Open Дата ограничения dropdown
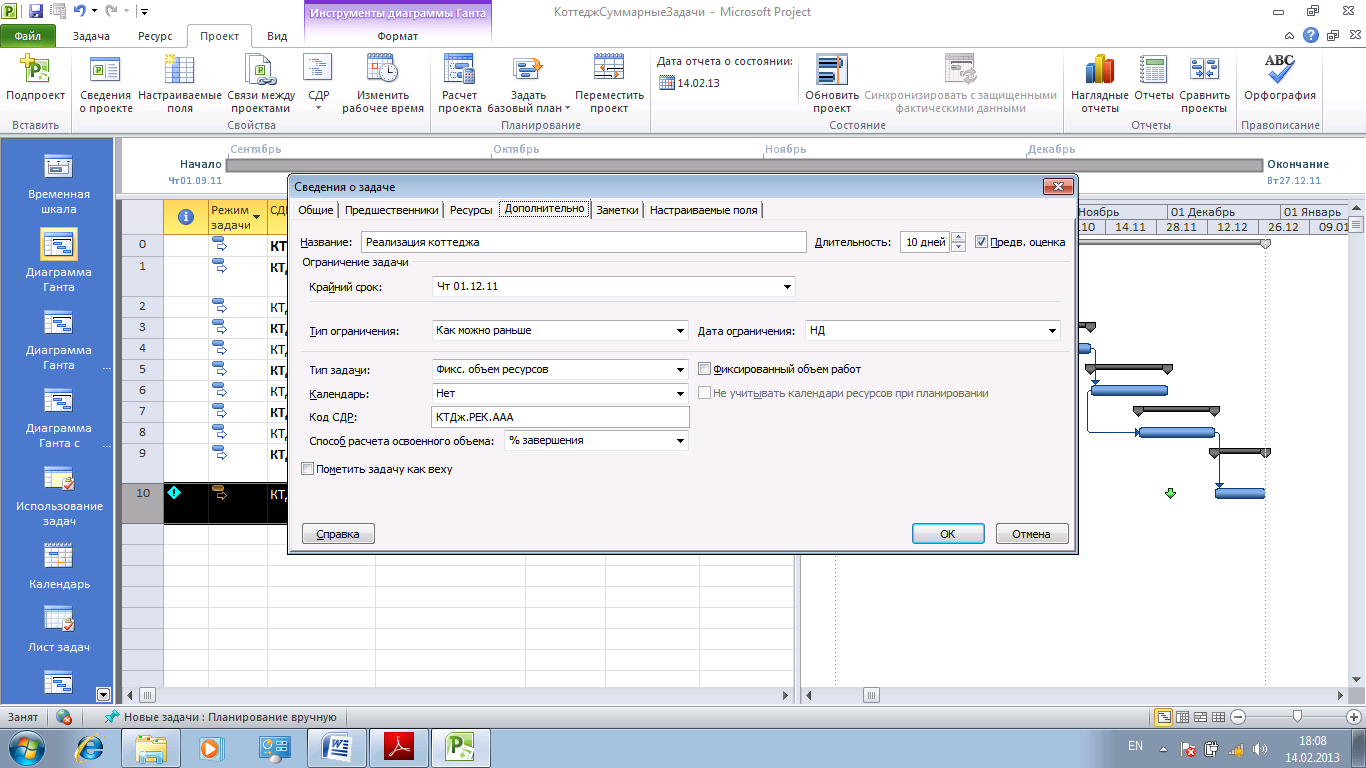 1052,330
